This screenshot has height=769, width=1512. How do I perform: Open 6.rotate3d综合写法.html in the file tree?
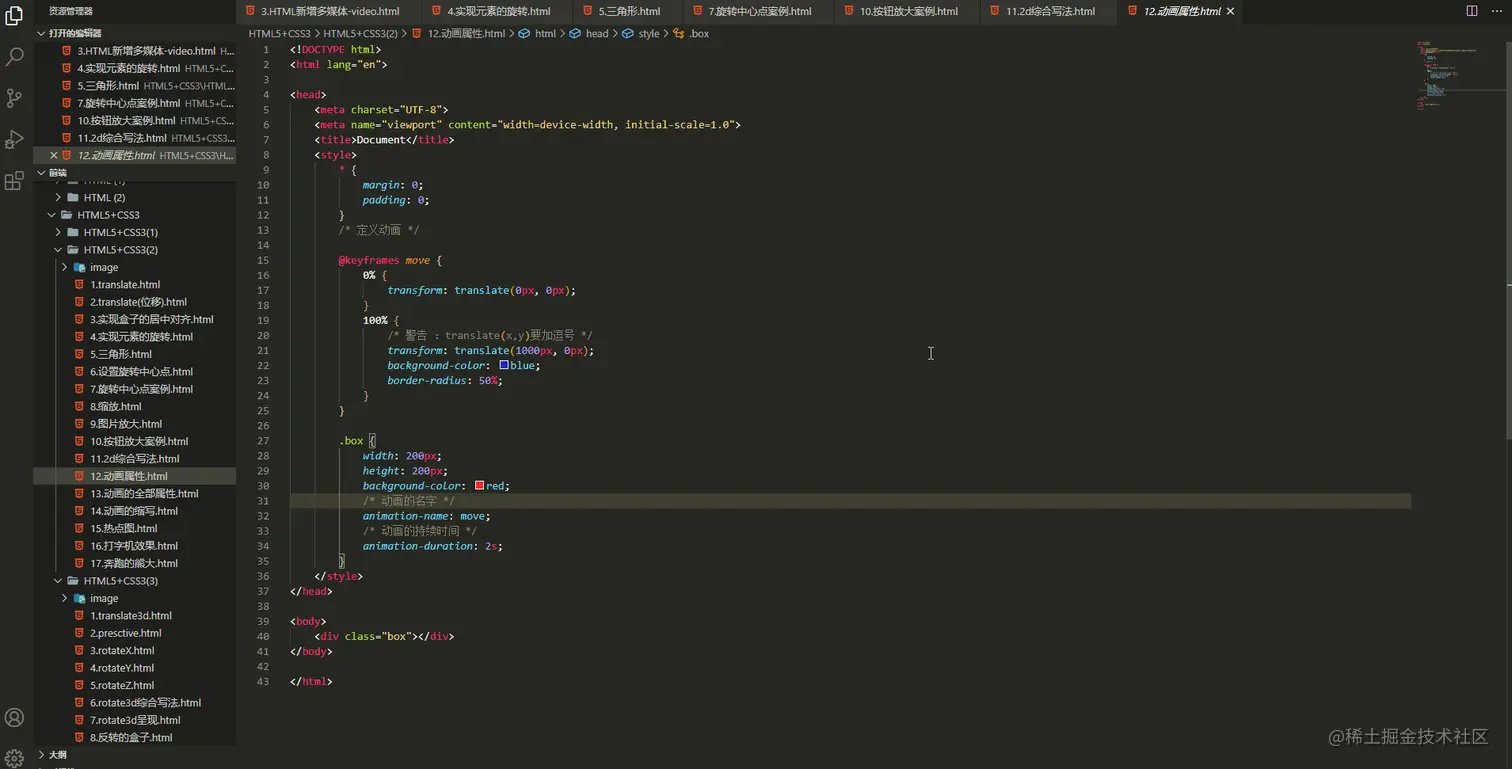coord(145,703)
